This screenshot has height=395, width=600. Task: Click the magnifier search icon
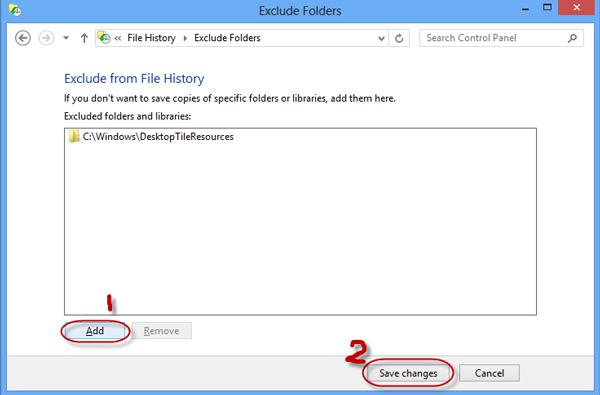572,38
